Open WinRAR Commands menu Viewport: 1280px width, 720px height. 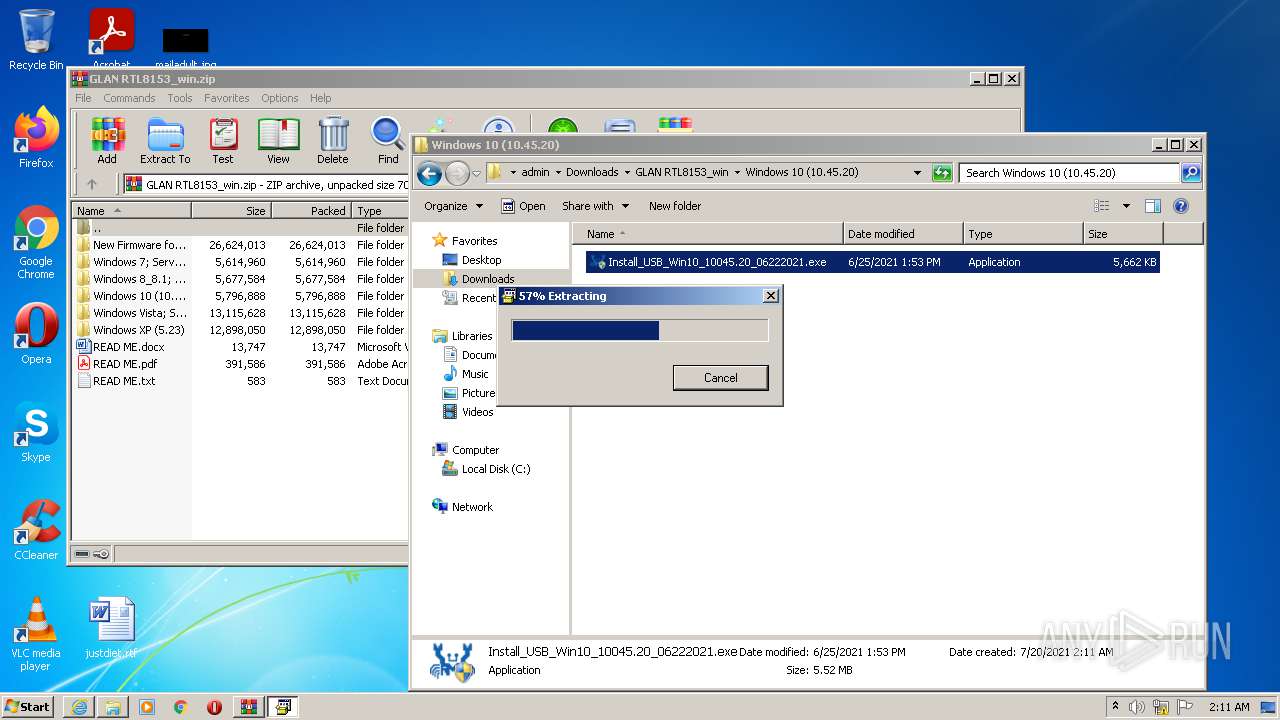[x=129, y=98]
